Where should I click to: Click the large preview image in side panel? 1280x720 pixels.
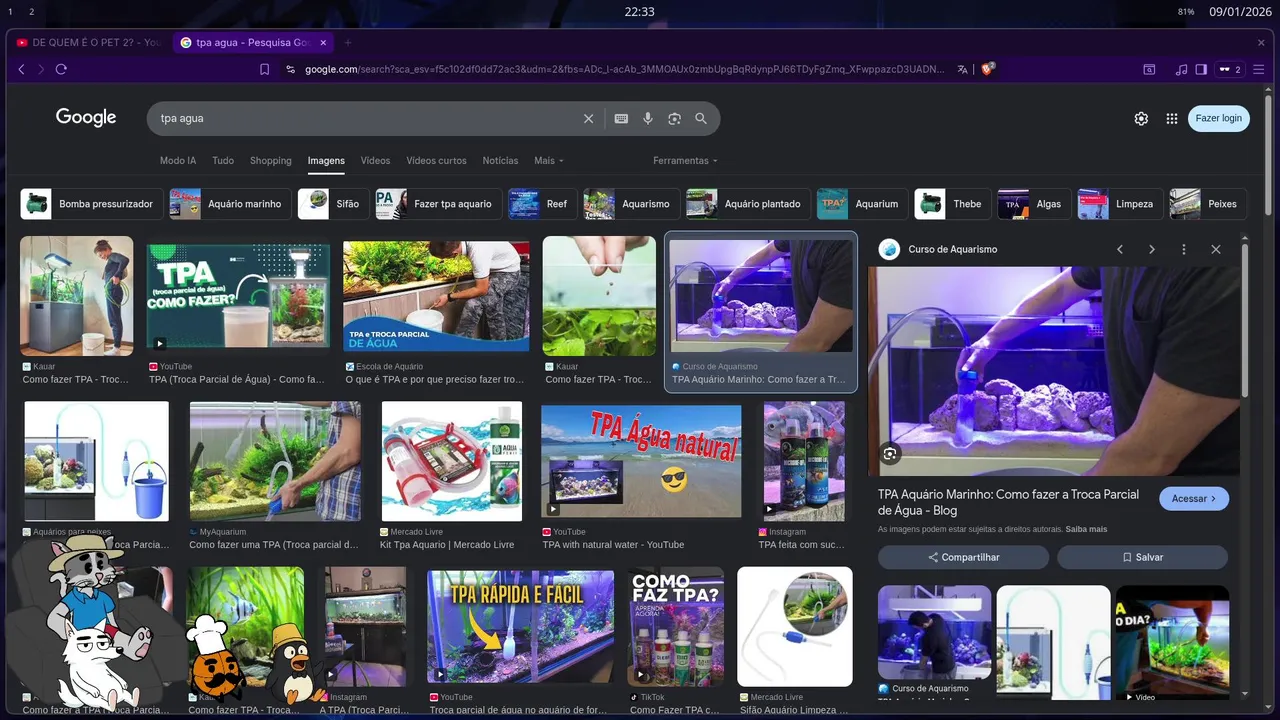click(1053, 371)
